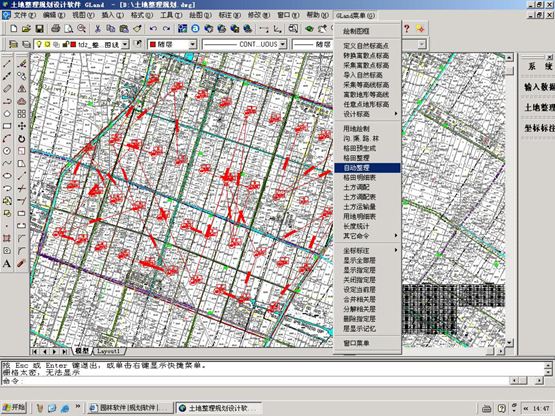The height and width of the screenshot is (416, 555).
Task: Toggle the layer freeze sun icon
Action: pyautogui.click(x=47, y=44)
